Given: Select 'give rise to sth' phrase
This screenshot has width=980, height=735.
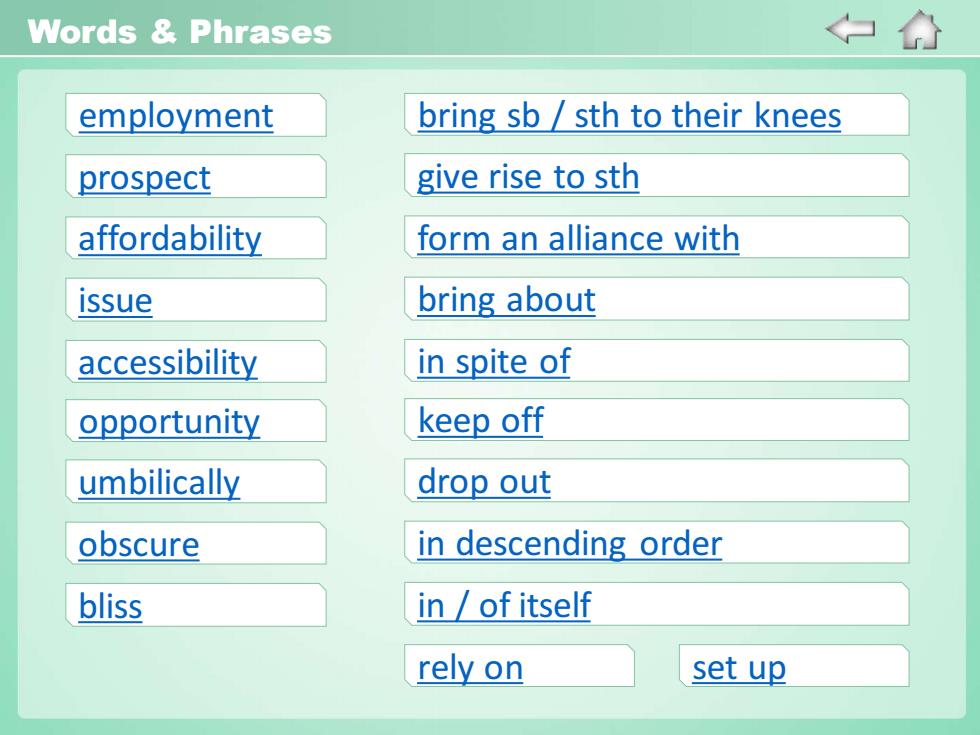Looking at the screenshot, I should pos(528,177).
